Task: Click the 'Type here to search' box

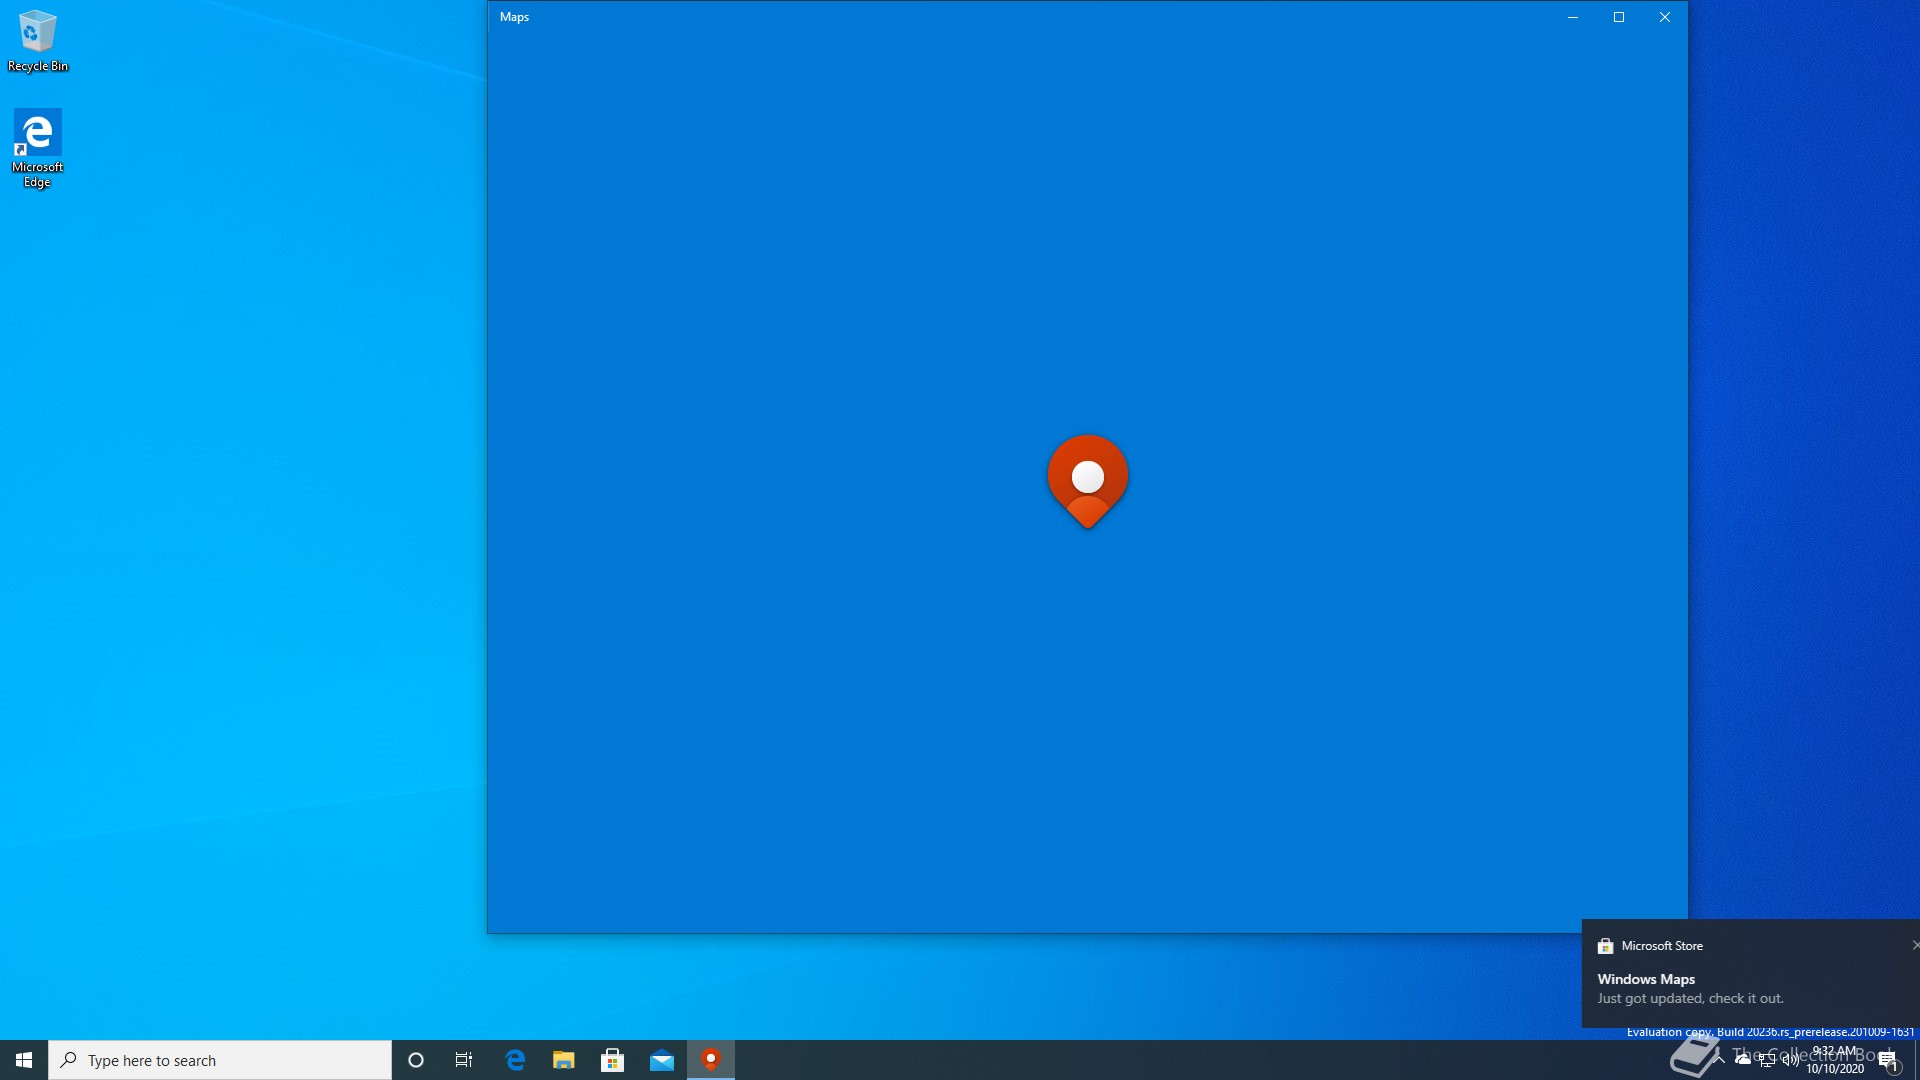Action: 220,1060
